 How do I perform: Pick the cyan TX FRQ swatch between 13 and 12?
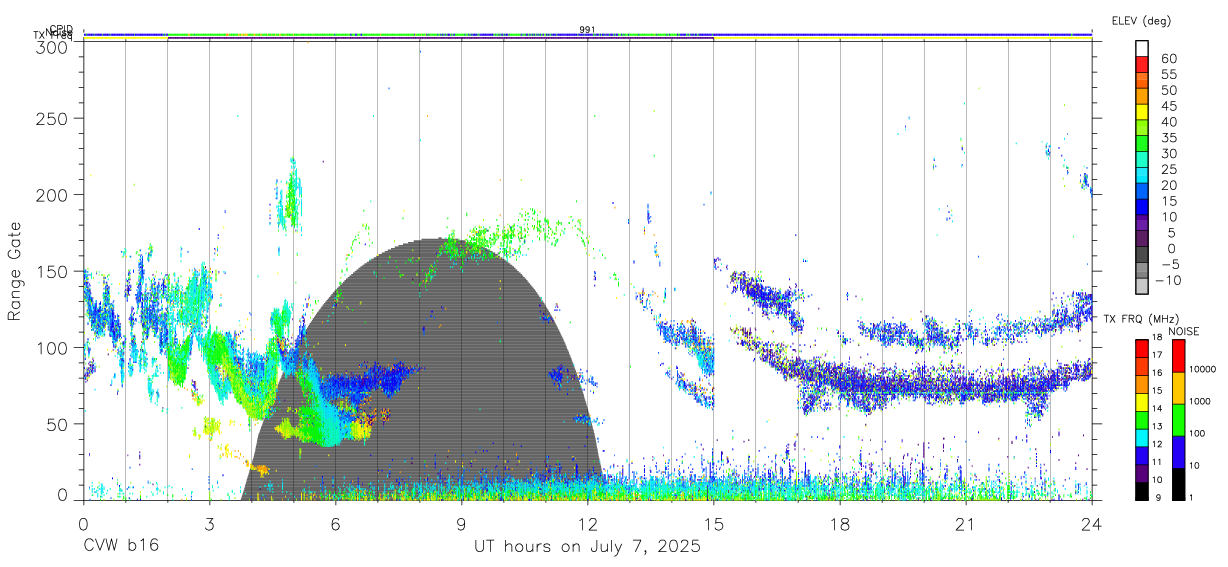click(1142, 438)
